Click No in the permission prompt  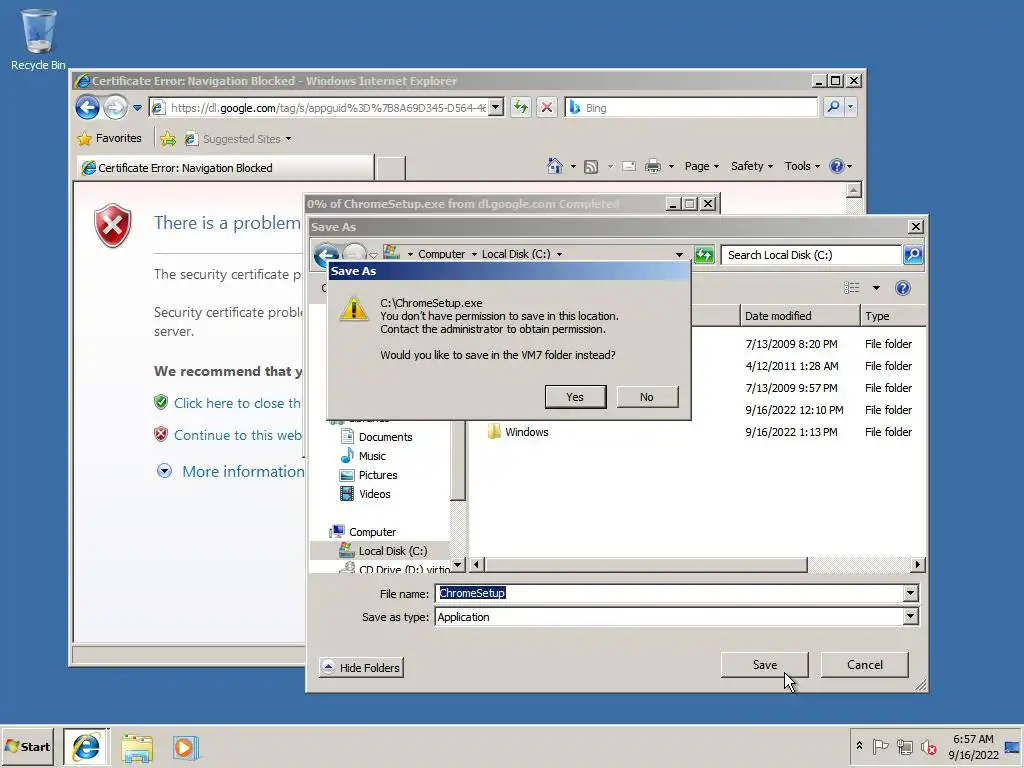click(x=647, y=396)
